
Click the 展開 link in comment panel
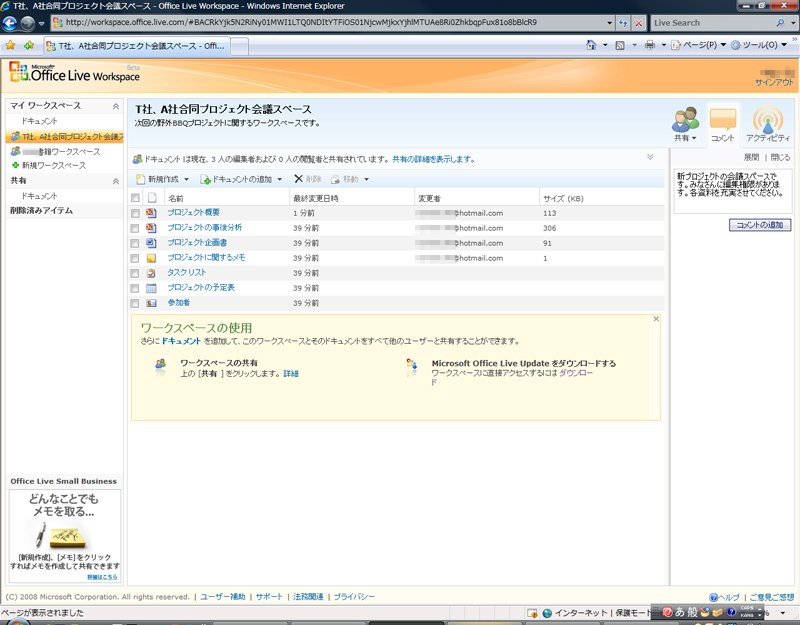751,157
